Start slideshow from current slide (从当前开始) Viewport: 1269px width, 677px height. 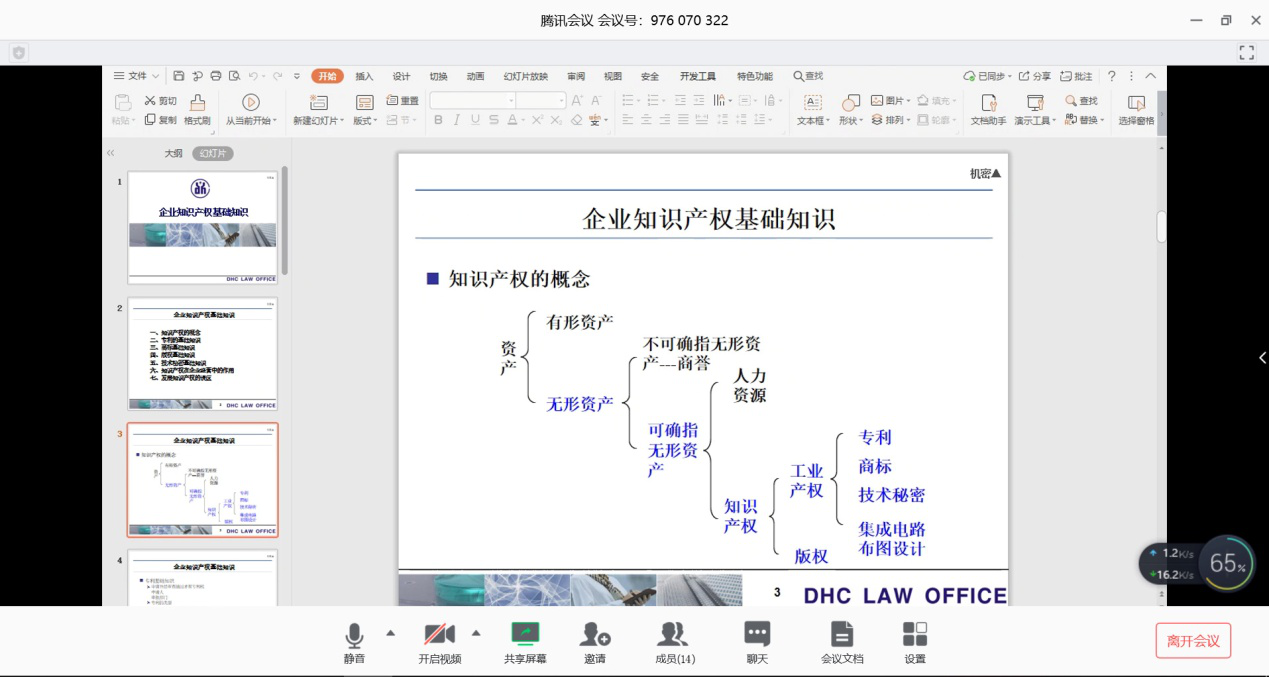(x=250, y=110)
